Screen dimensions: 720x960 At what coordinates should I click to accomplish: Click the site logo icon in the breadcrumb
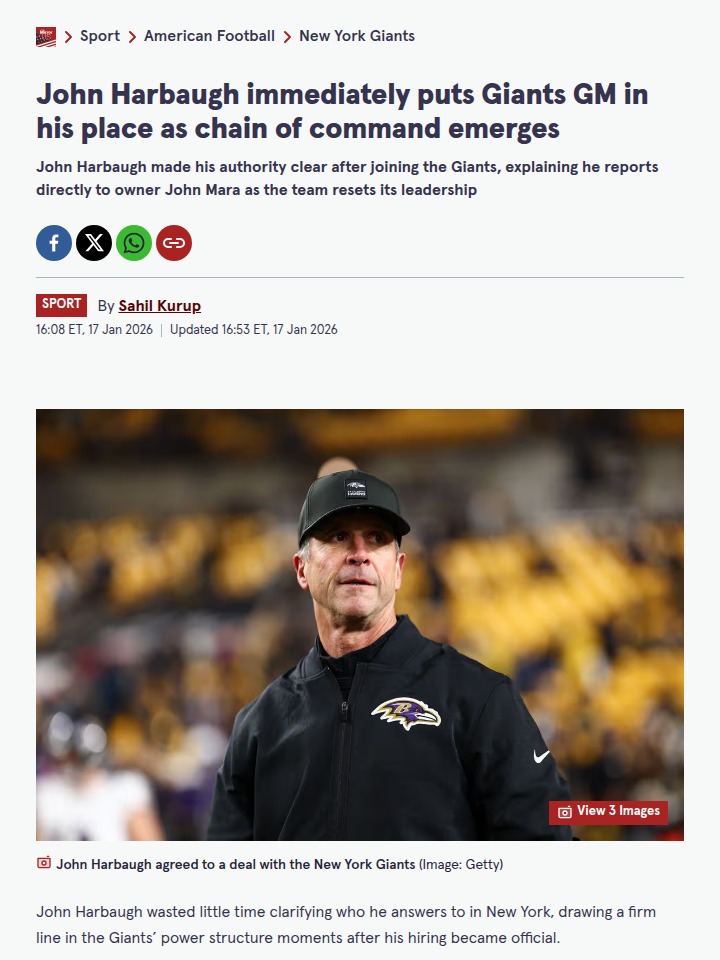(46, 37)
